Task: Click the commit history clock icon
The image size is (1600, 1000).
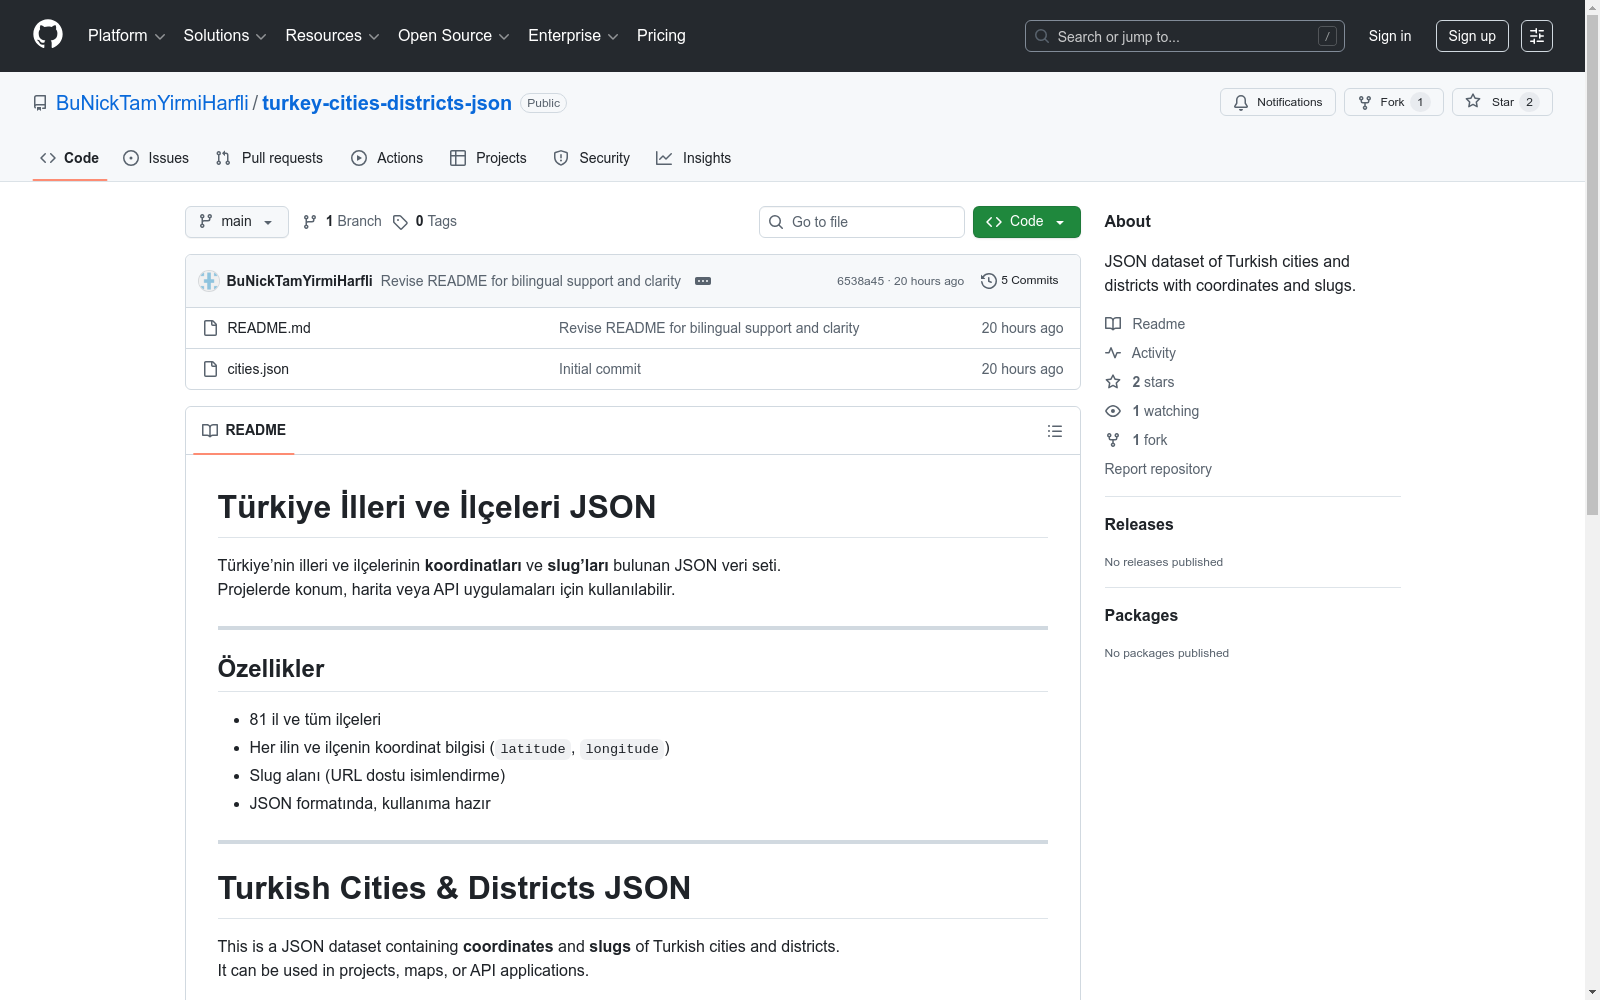Action: pos(989,281)
